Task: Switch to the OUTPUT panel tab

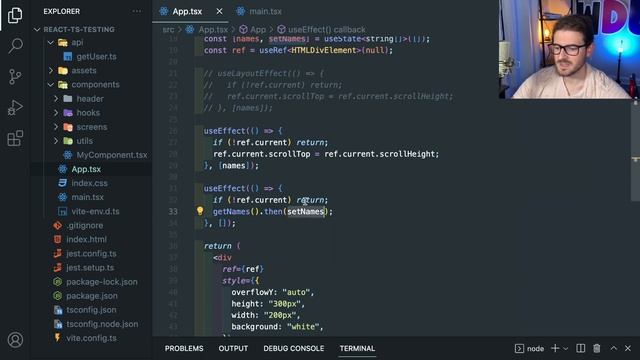Action: tap(233, 349)
